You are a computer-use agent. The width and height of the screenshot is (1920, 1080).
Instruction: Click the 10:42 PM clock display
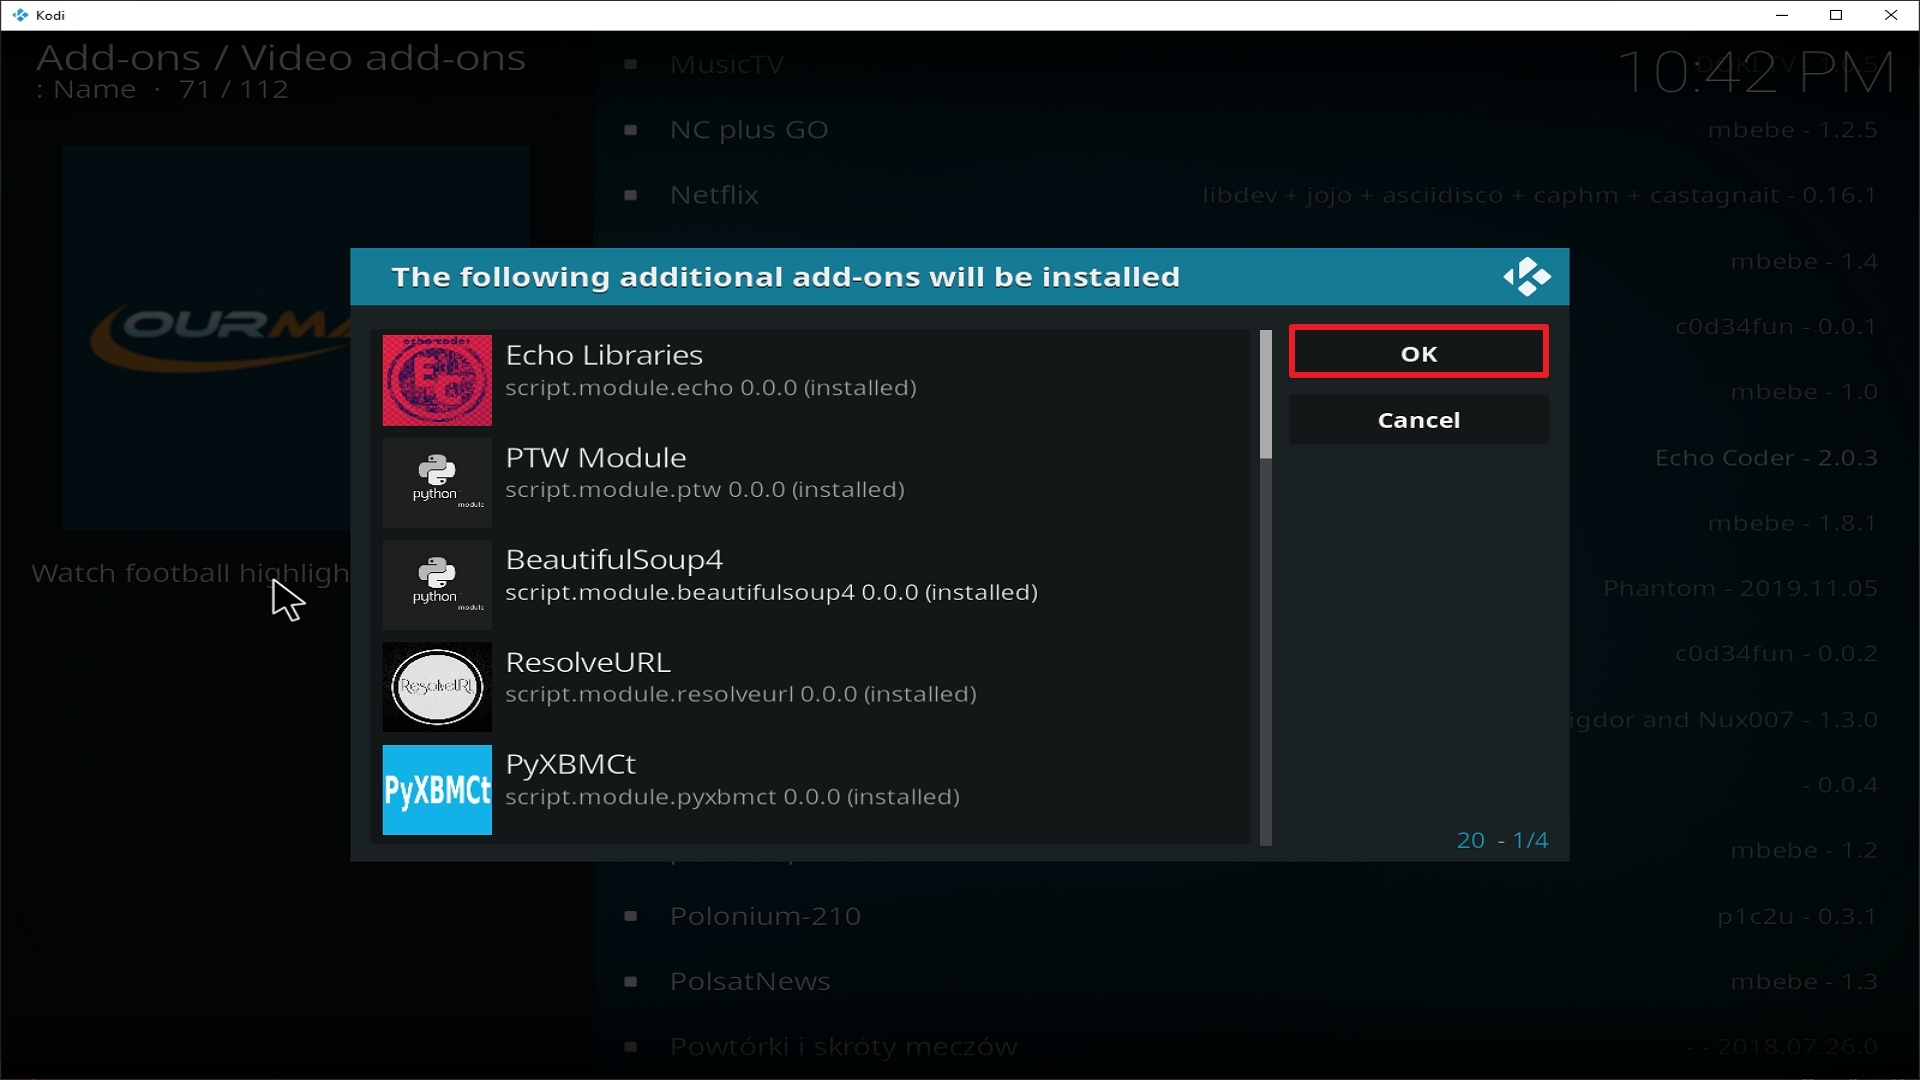click(1755, 73)
